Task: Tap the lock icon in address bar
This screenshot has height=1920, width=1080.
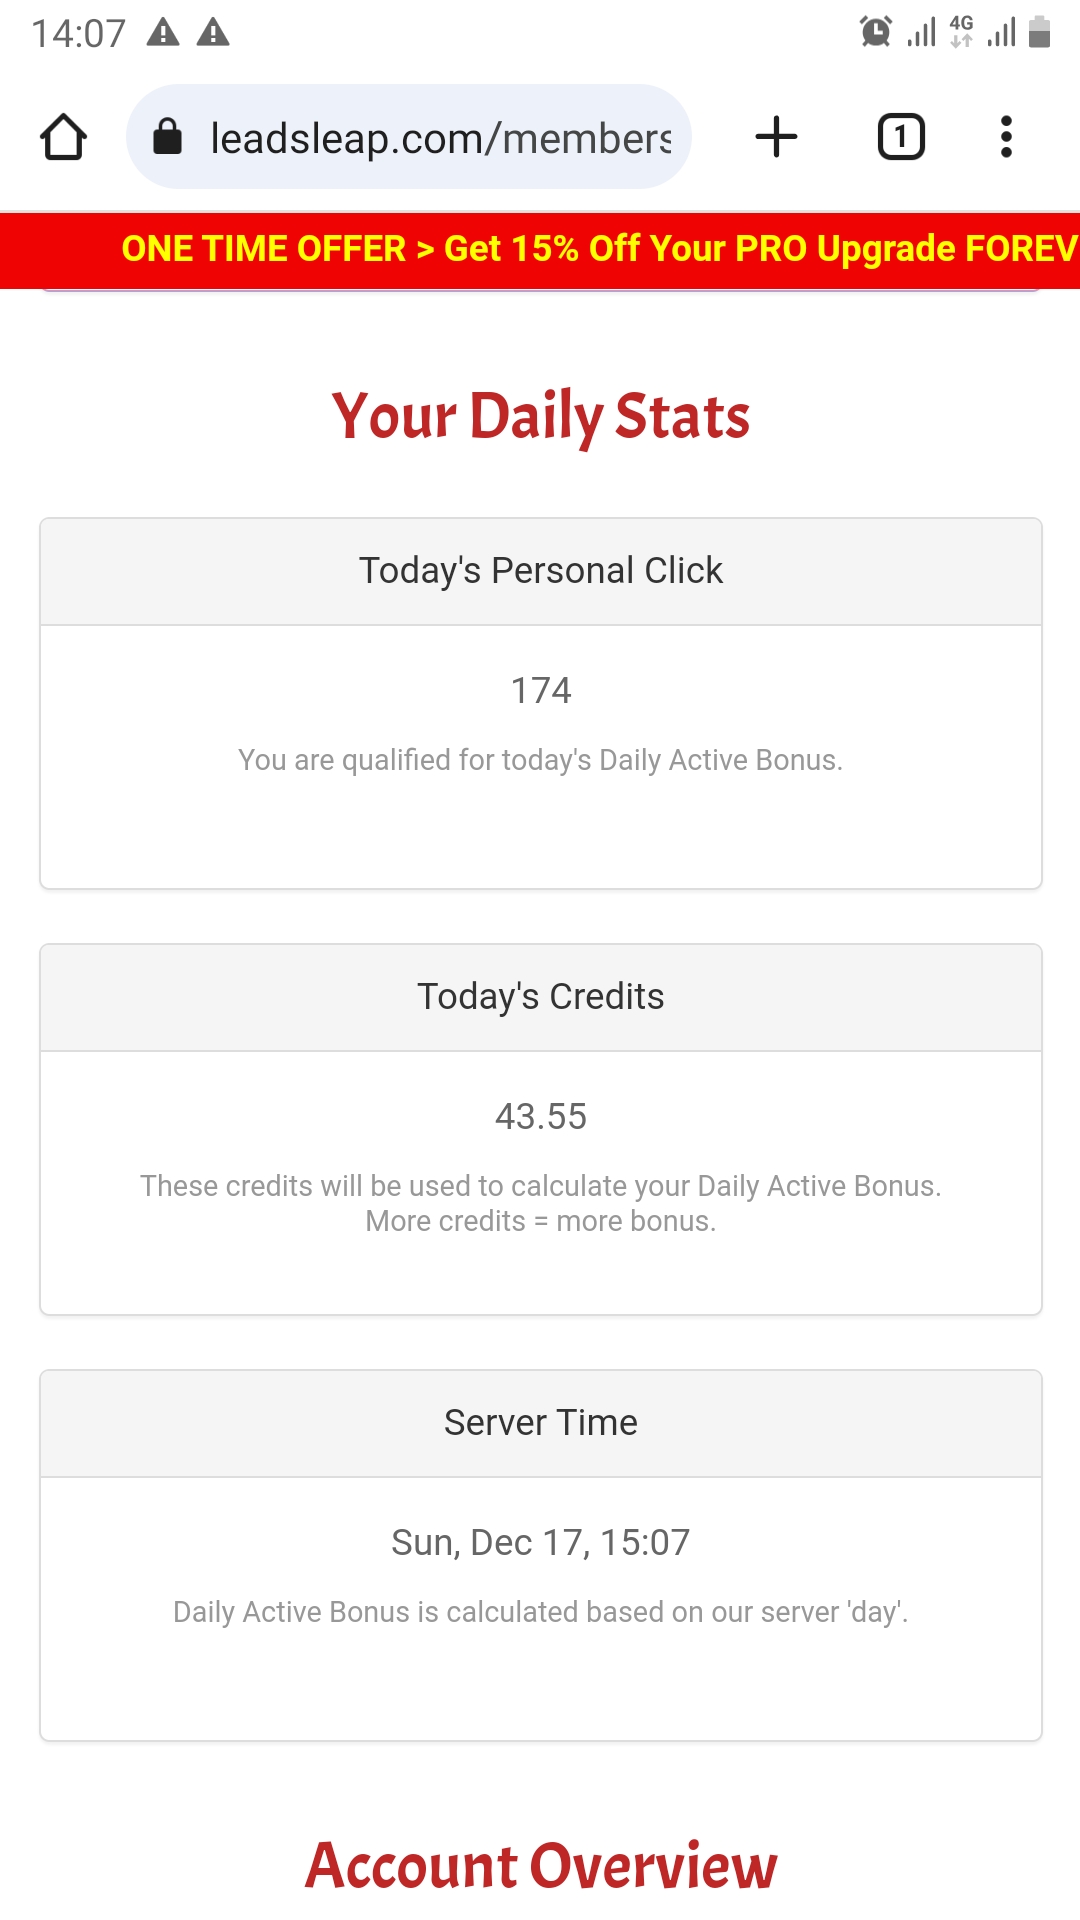Action: point(167,137)
